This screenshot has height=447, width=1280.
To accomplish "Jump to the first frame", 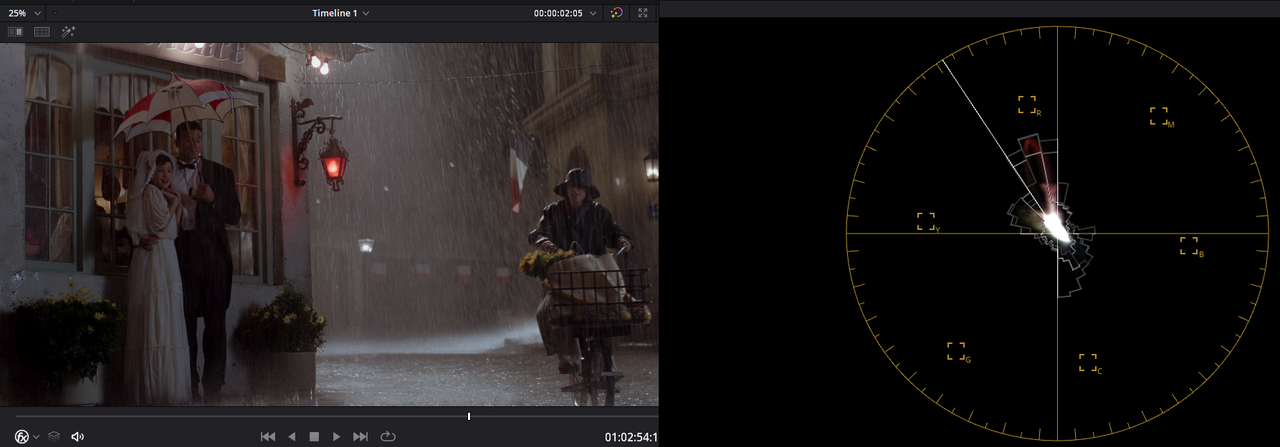I will coord(268,437).
